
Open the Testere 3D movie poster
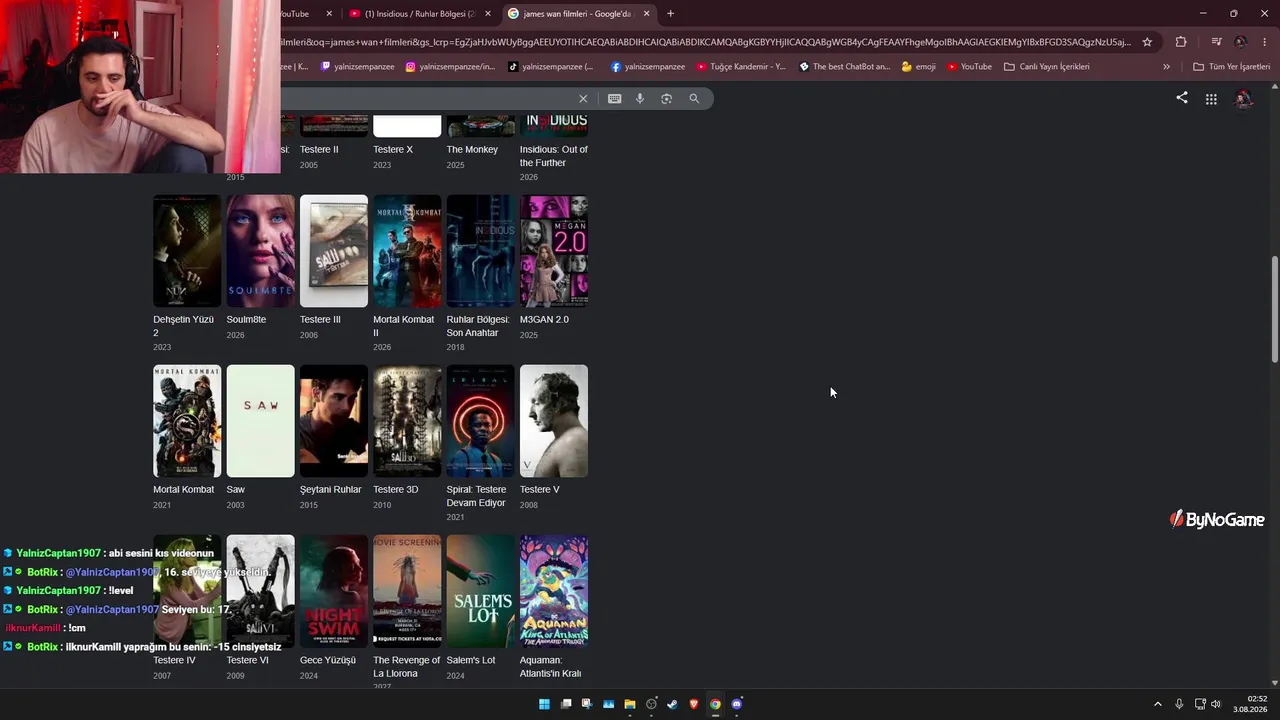[x=407, y=421]
